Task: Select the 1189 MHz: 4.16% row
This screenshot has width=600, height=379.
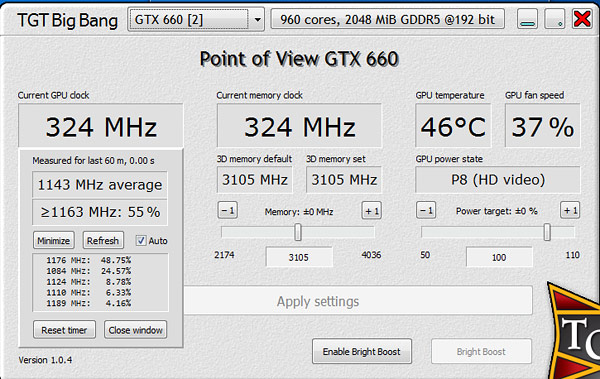Action: click(89, 303)
